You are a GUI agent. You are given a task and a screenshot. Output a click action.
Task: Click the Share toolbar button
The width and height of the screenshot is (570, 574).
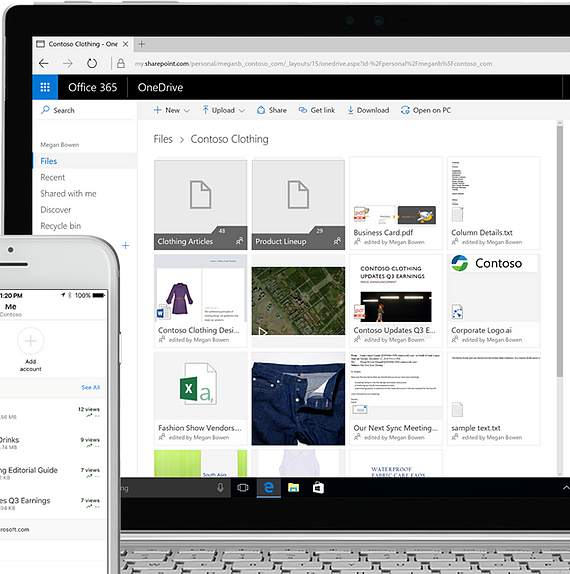(x=272, y=110)
